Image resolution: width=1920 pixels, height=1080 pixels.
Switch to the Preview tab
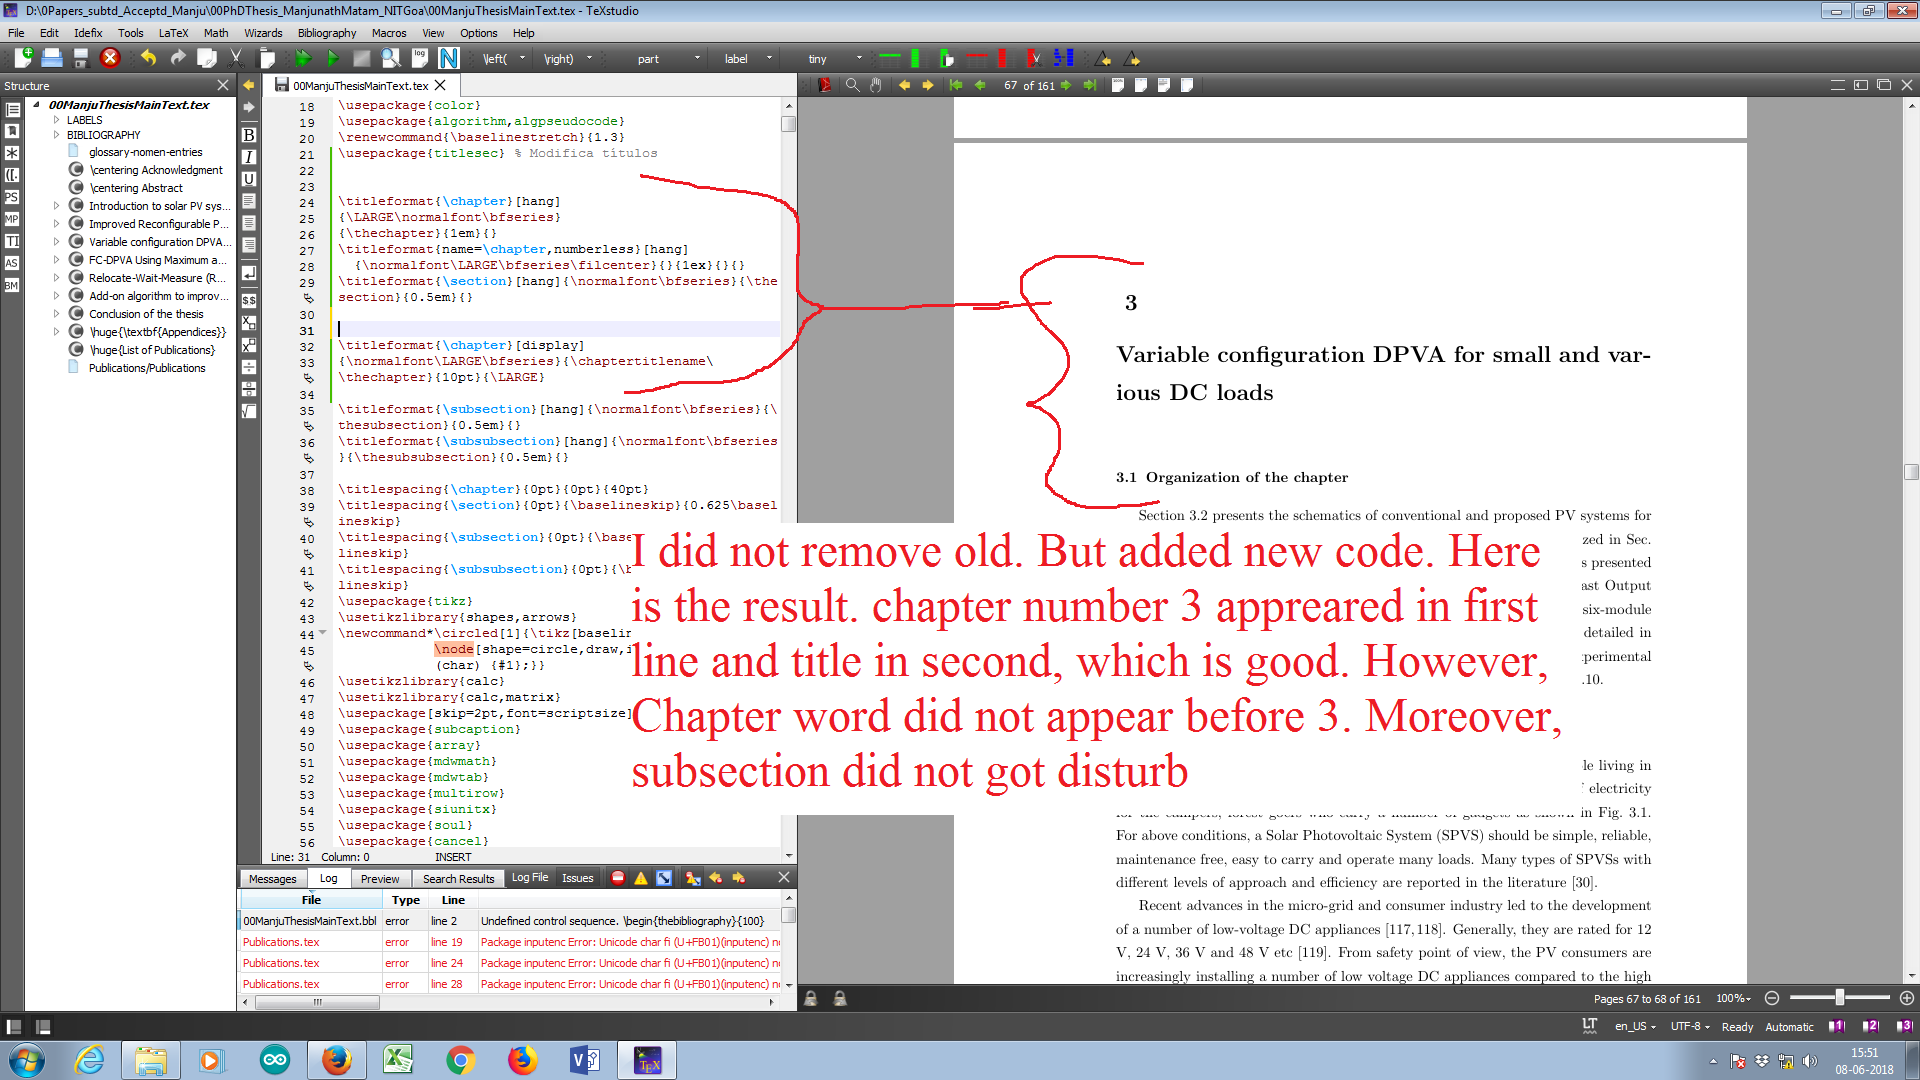(380, 879)
